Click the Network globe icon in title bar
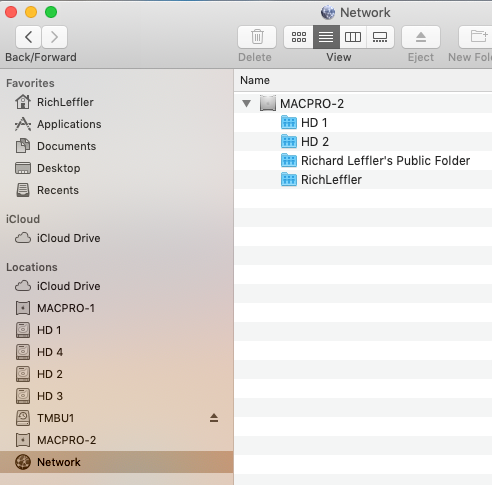492x485 pixels. [328, 12]
